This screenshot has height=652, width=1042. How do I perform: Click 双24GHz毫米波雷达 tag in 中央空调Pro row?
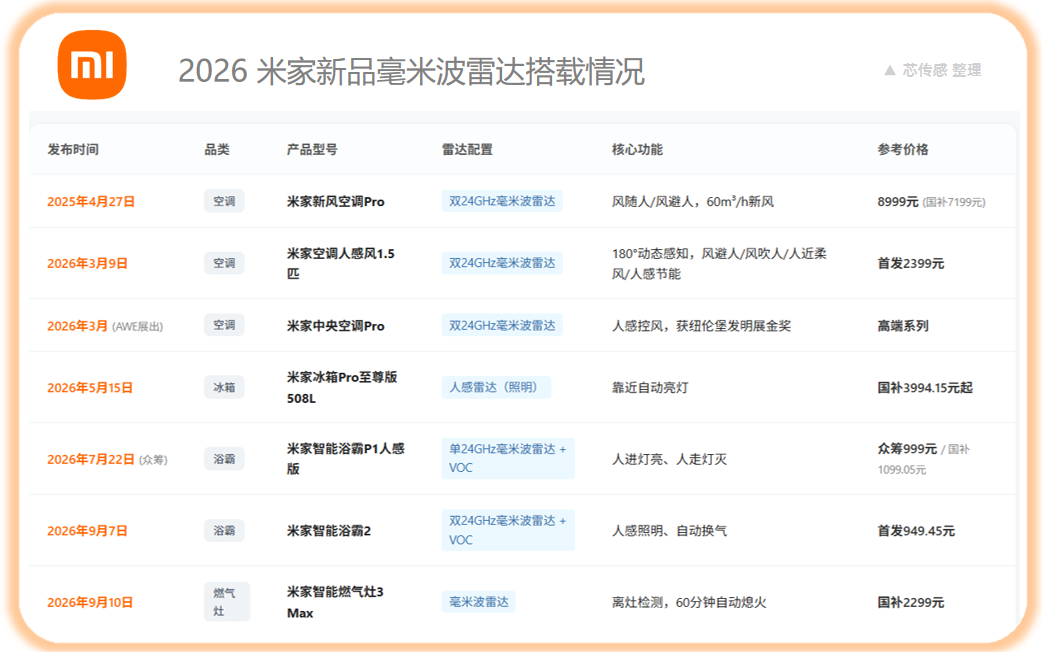502,325
